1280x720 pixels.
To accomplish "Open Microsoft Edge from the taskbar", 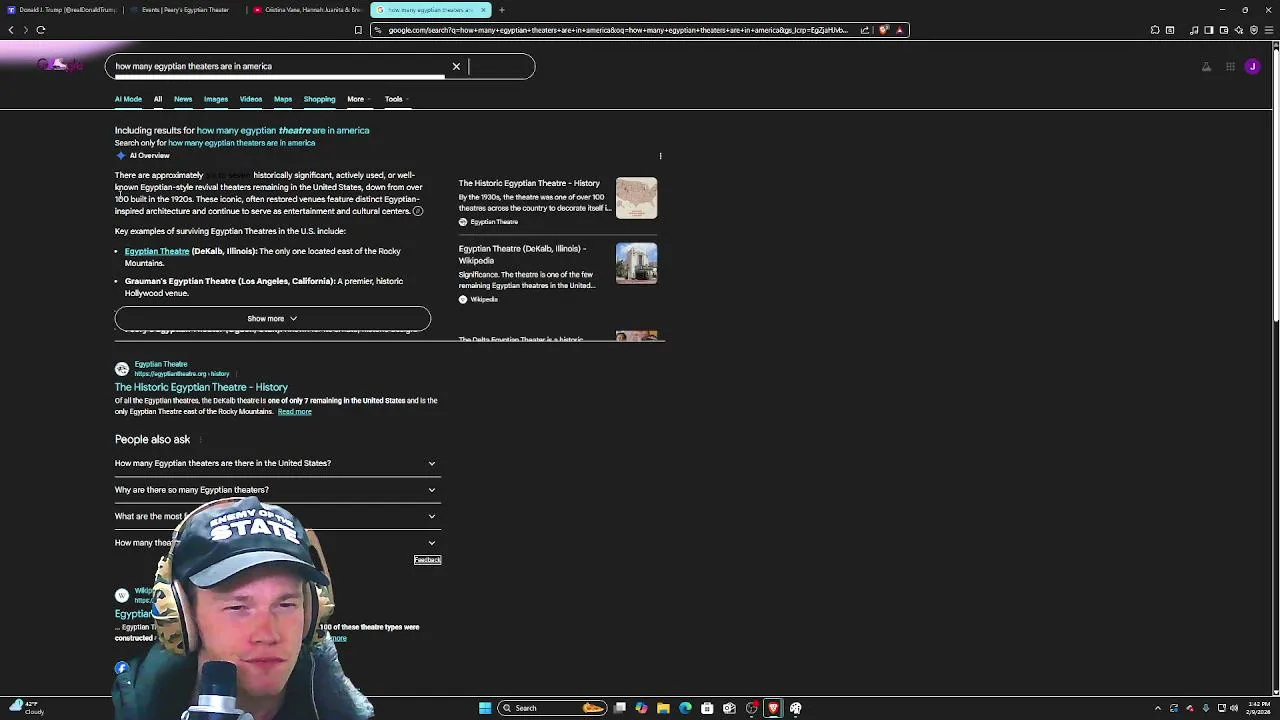I will point(685,708).
